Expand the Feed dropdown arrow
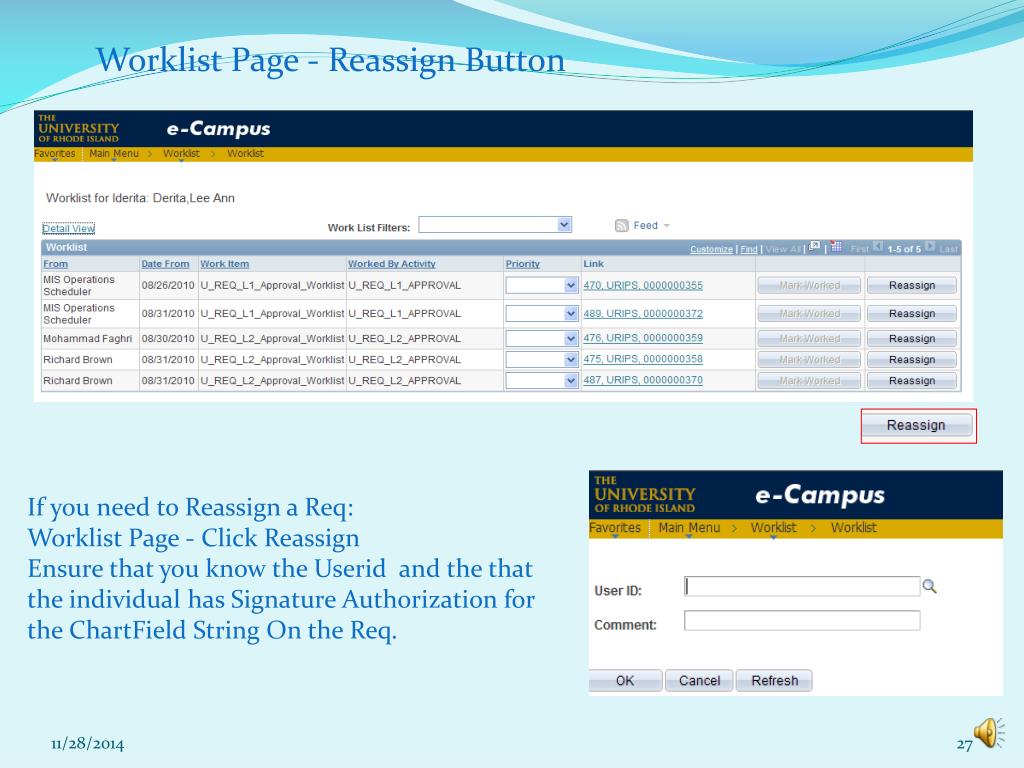The width and height of the screenshot is (1024, 768). point(667,225)
